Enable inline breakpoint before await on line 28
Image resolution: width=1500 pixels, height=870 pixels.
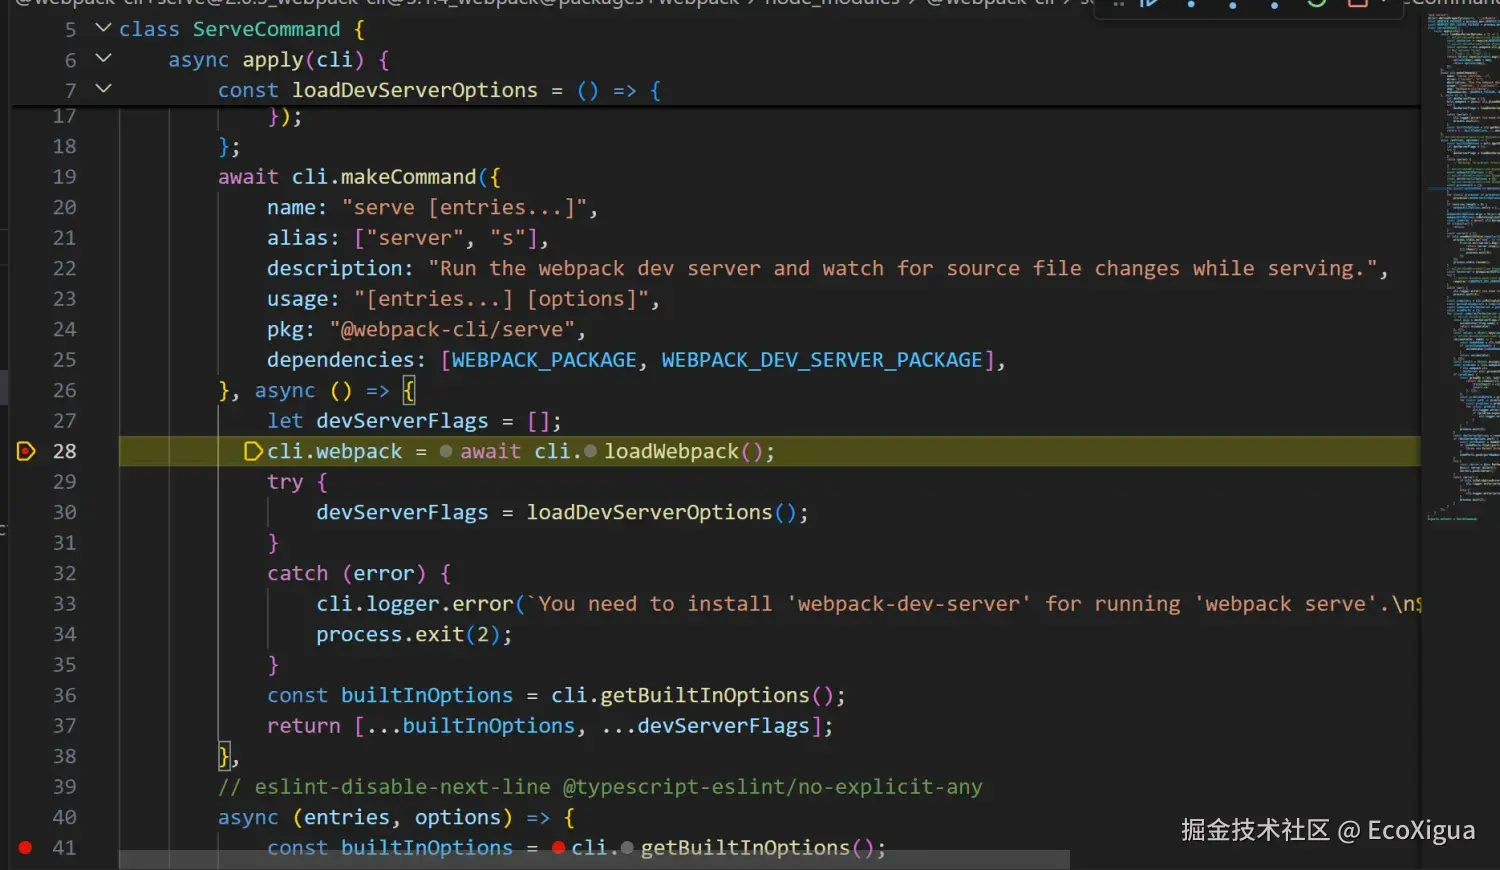(446, 452)
